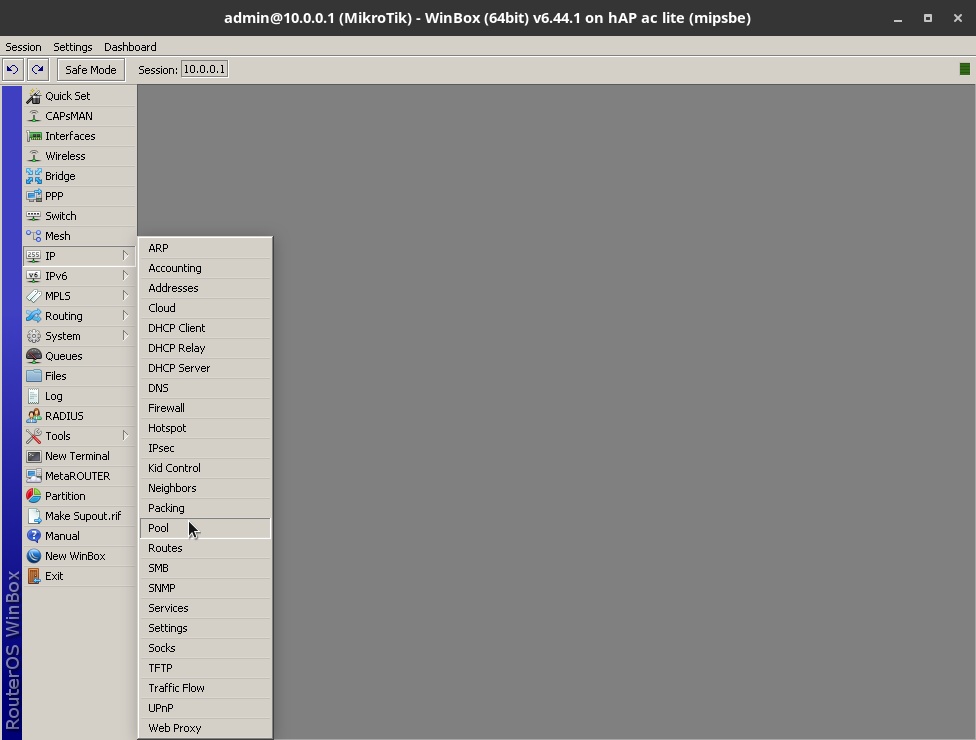Open Firewall from the IP submenu

[x=205, y=408]
